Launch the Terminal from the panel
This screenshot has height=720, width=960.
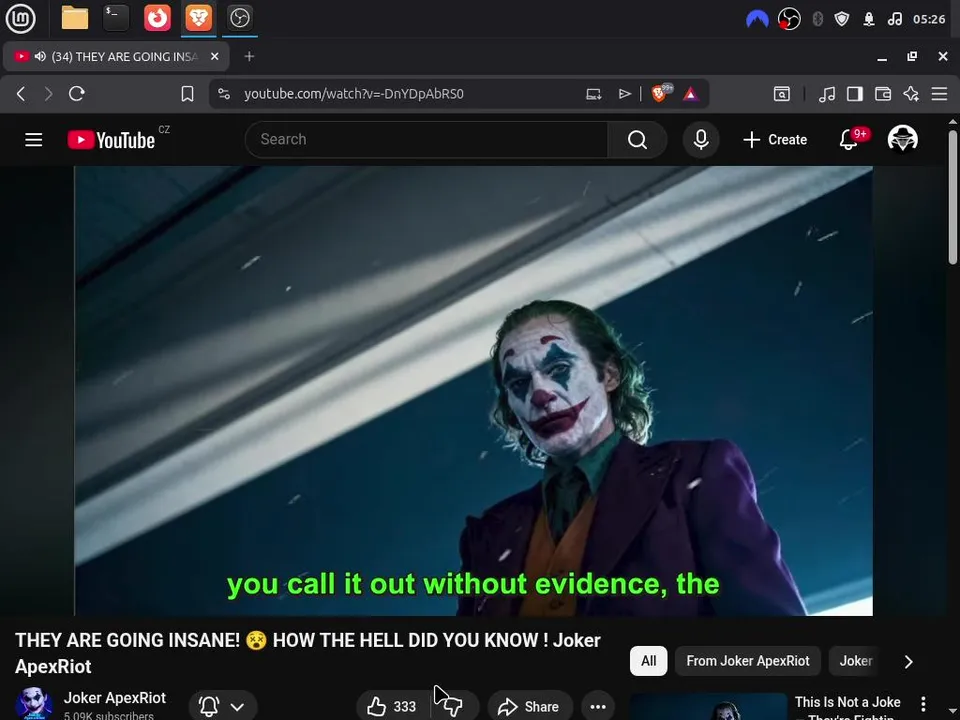(116, 18)
